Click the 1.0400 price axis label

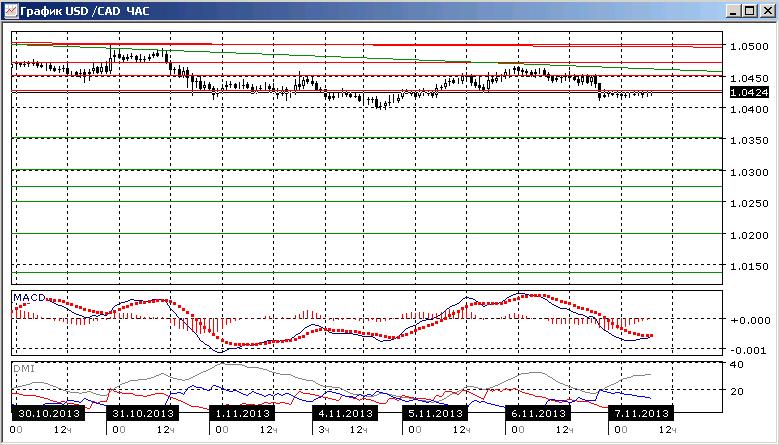tap(749, 109)
